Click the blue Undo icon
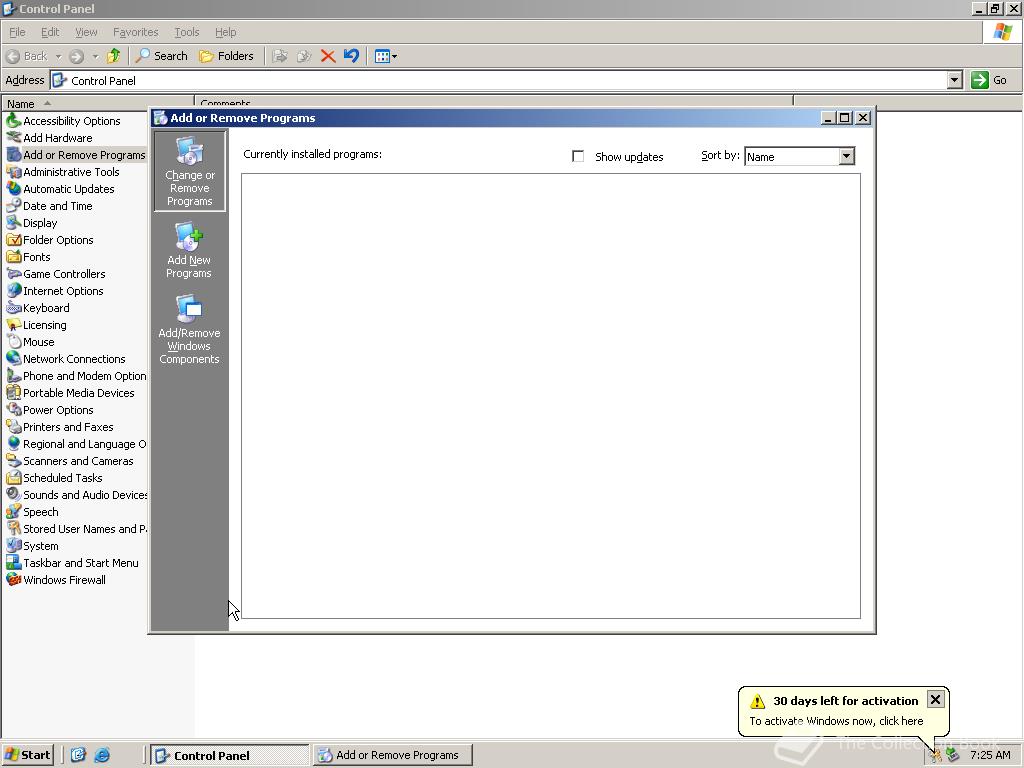This screenshot has width=1024, height=768. (351, 56)
